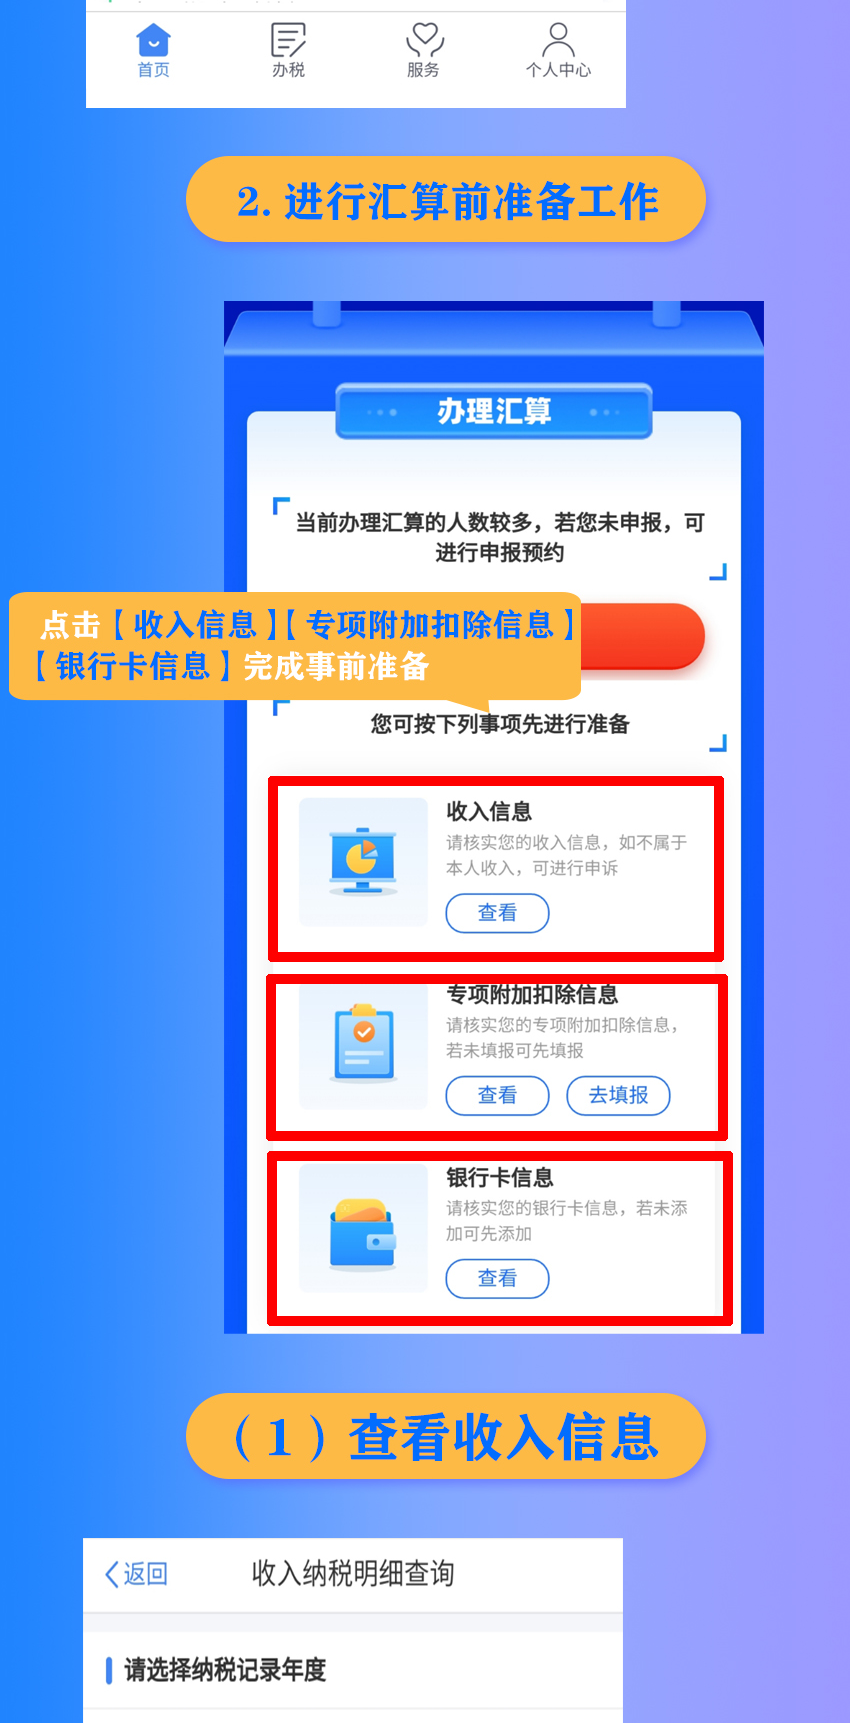Screen dimensions: 850x1723
Task: Select the 办理汇算 header tab
Action: click(494, 411)
